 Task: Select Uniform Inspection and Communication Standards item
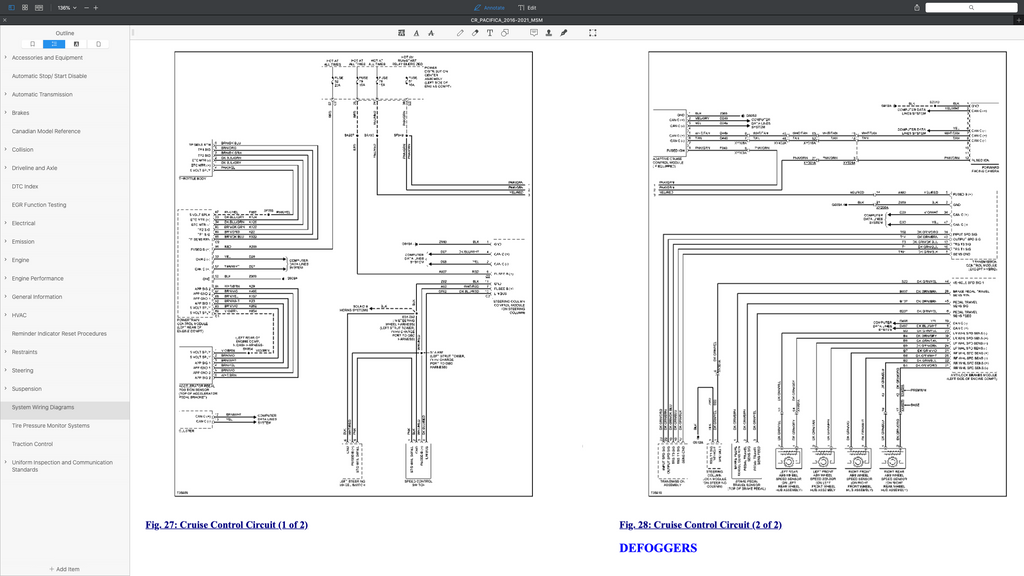(62, 466)
